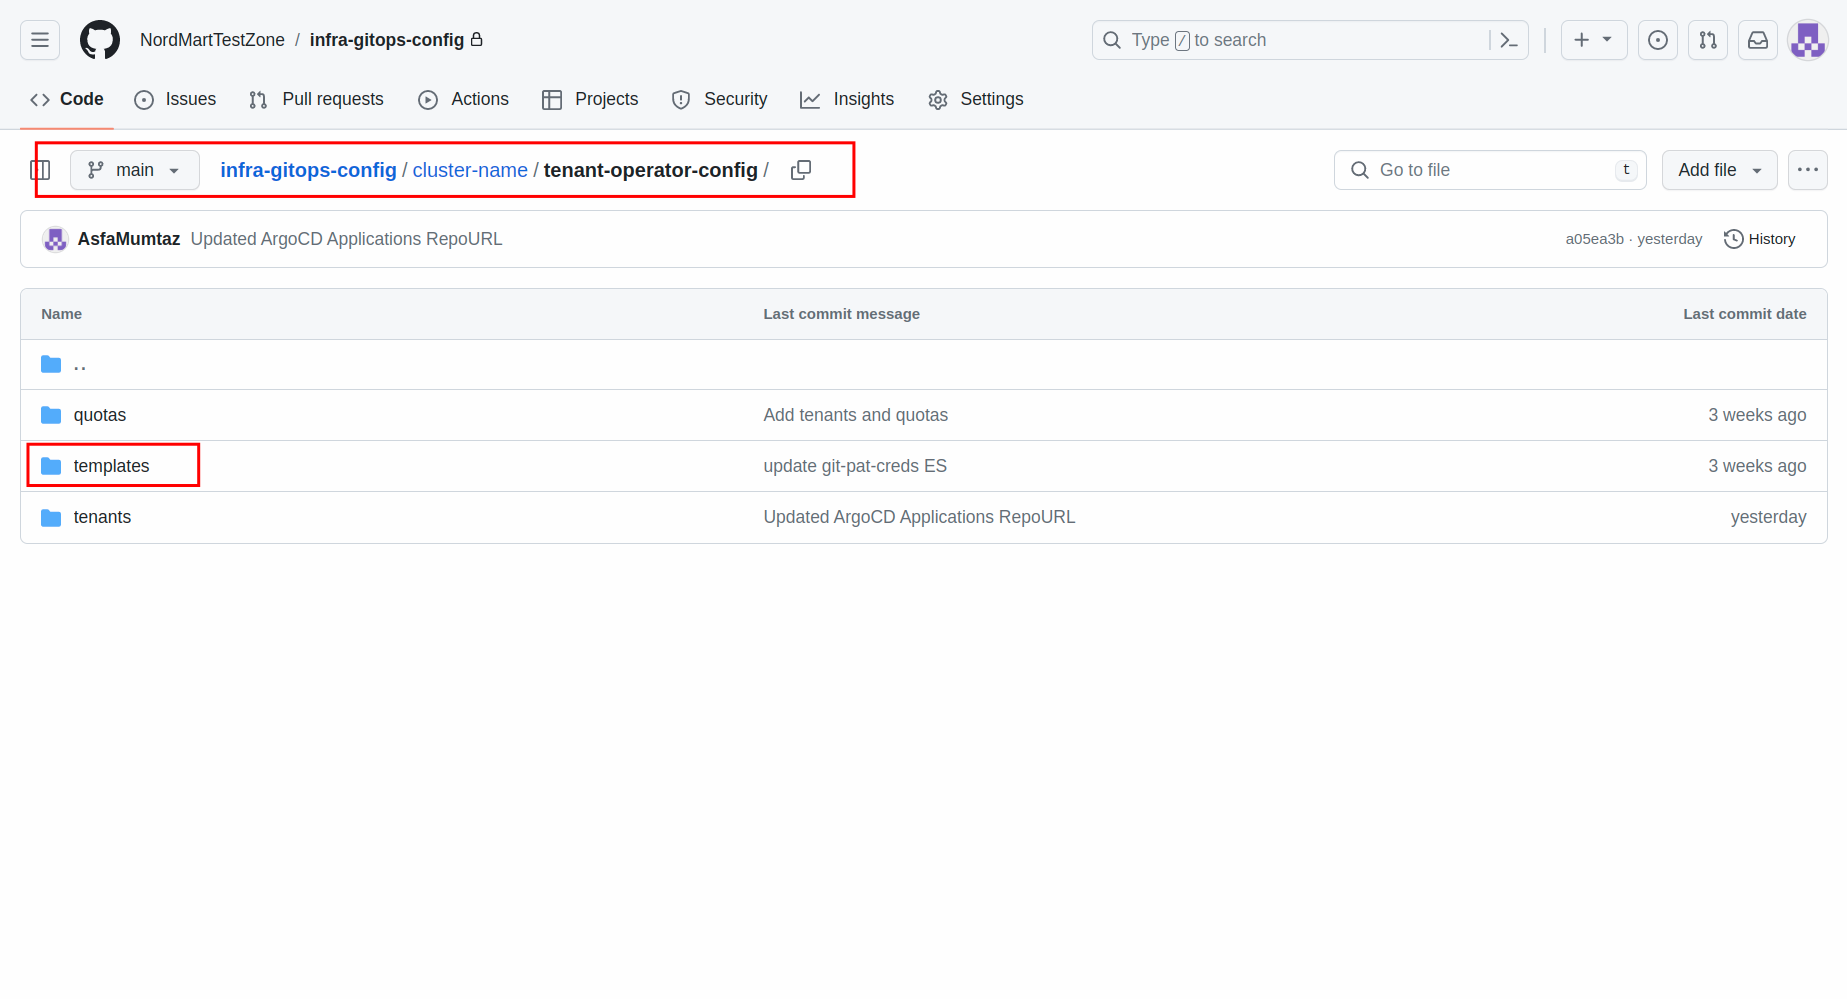Image resolution: width=1847 pixels, height=999 pixels.
Task: Open pull requests icon in header
Action: tap(1707, 40)
